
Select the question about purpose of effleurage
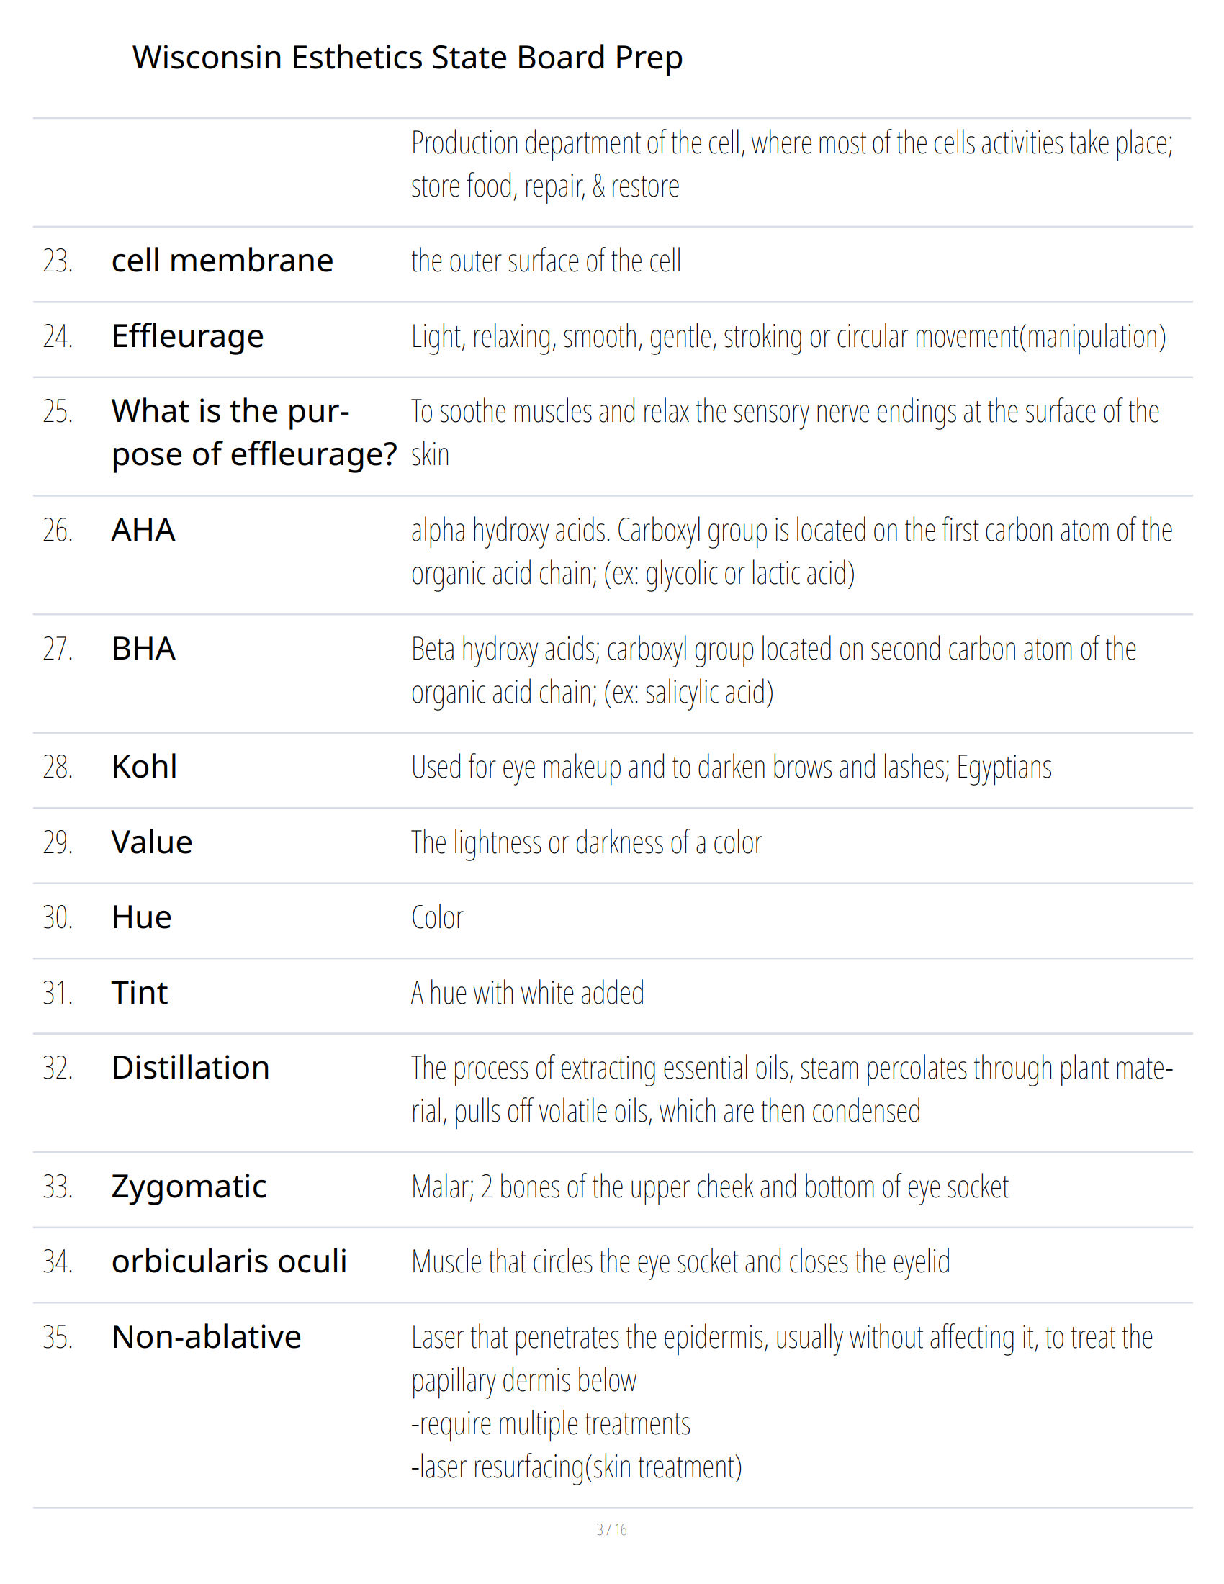[254, 433]
